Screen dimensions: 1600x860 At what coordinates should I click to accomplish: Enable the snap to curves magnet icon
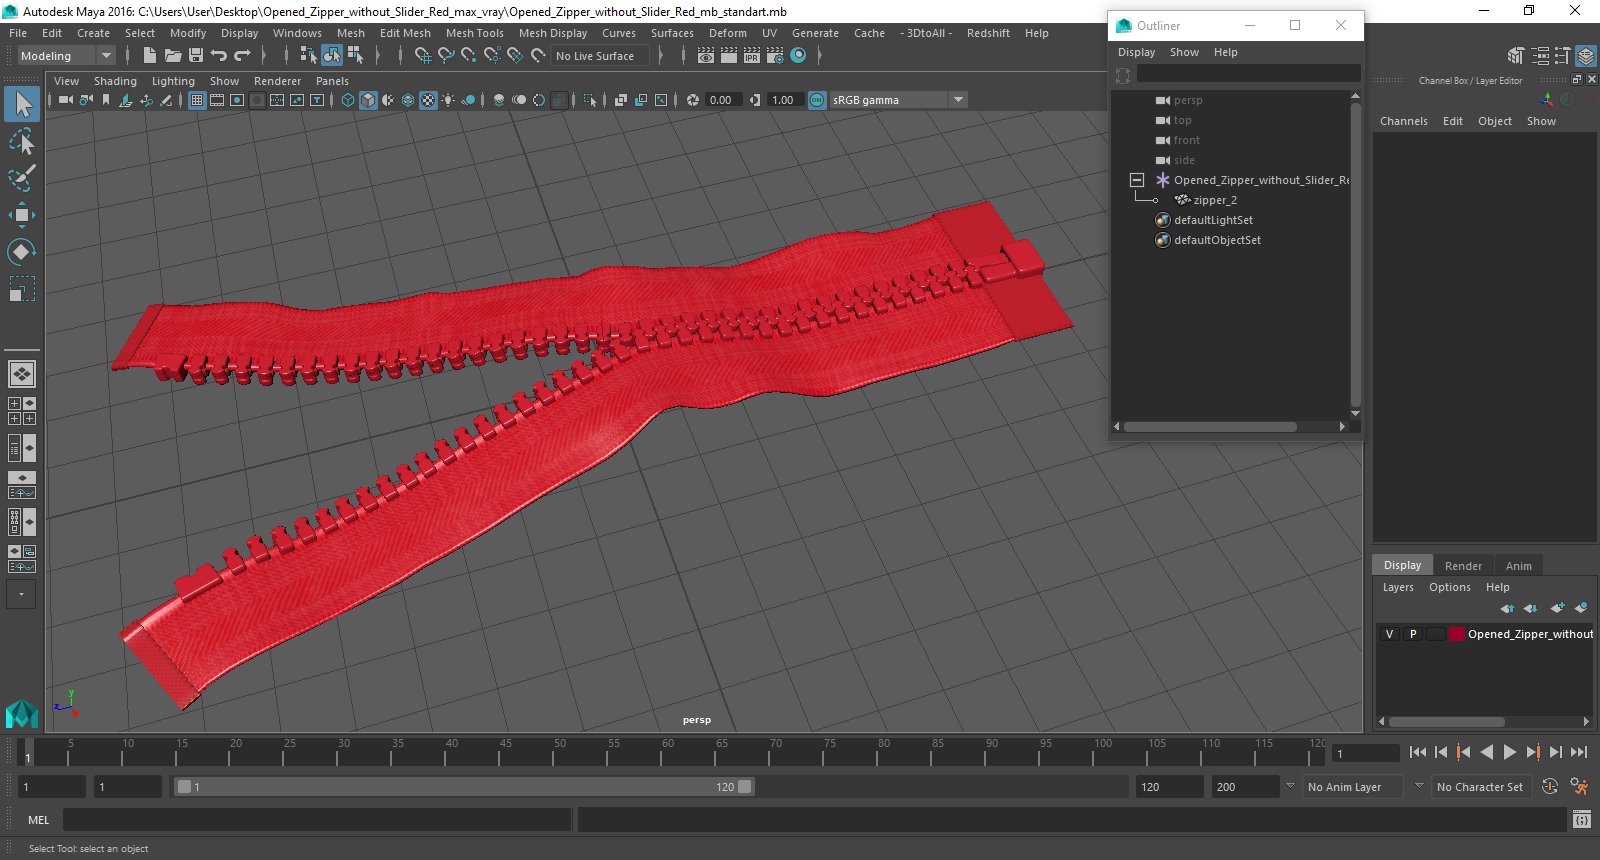coord(446,56)
